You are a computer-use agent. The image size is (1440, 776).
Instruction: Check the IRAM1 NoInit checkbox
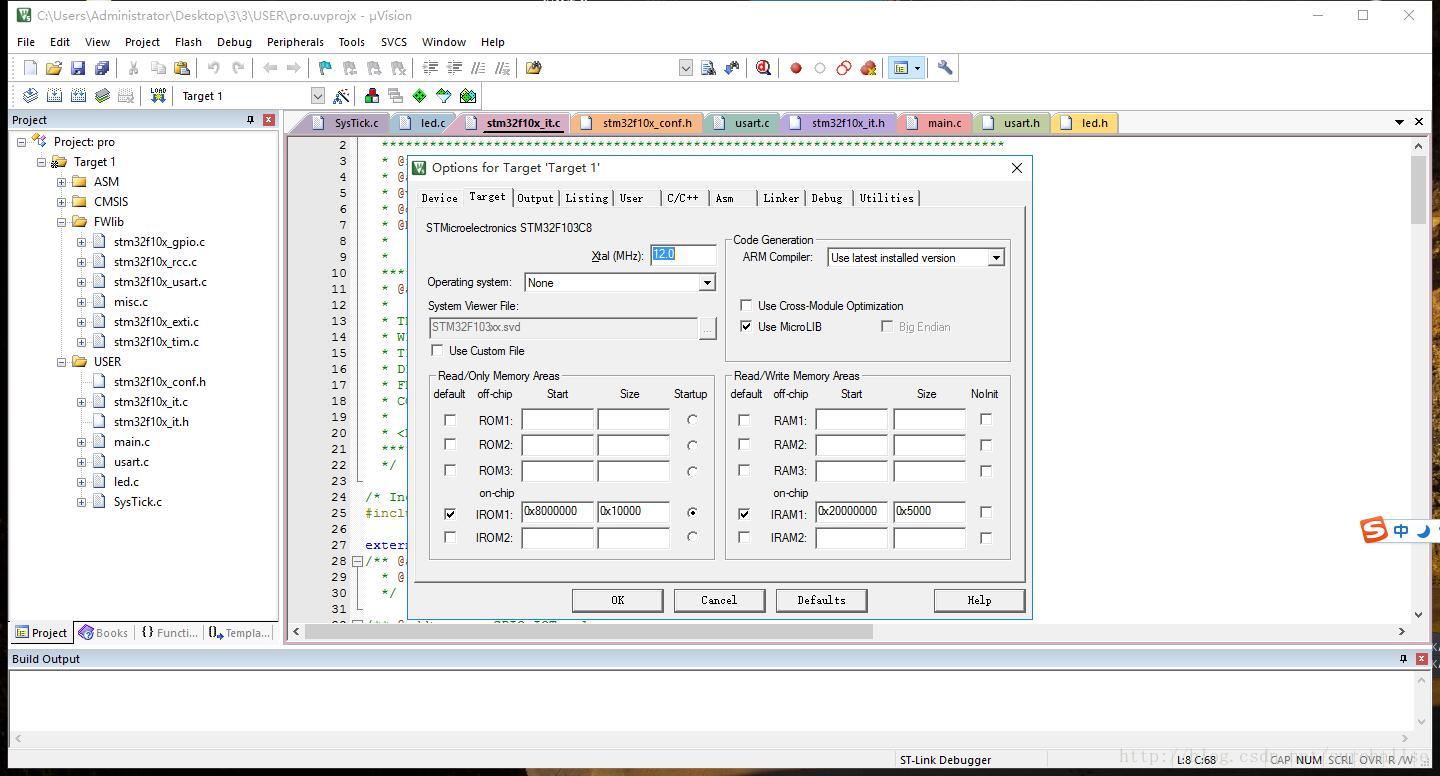point(986,512)
